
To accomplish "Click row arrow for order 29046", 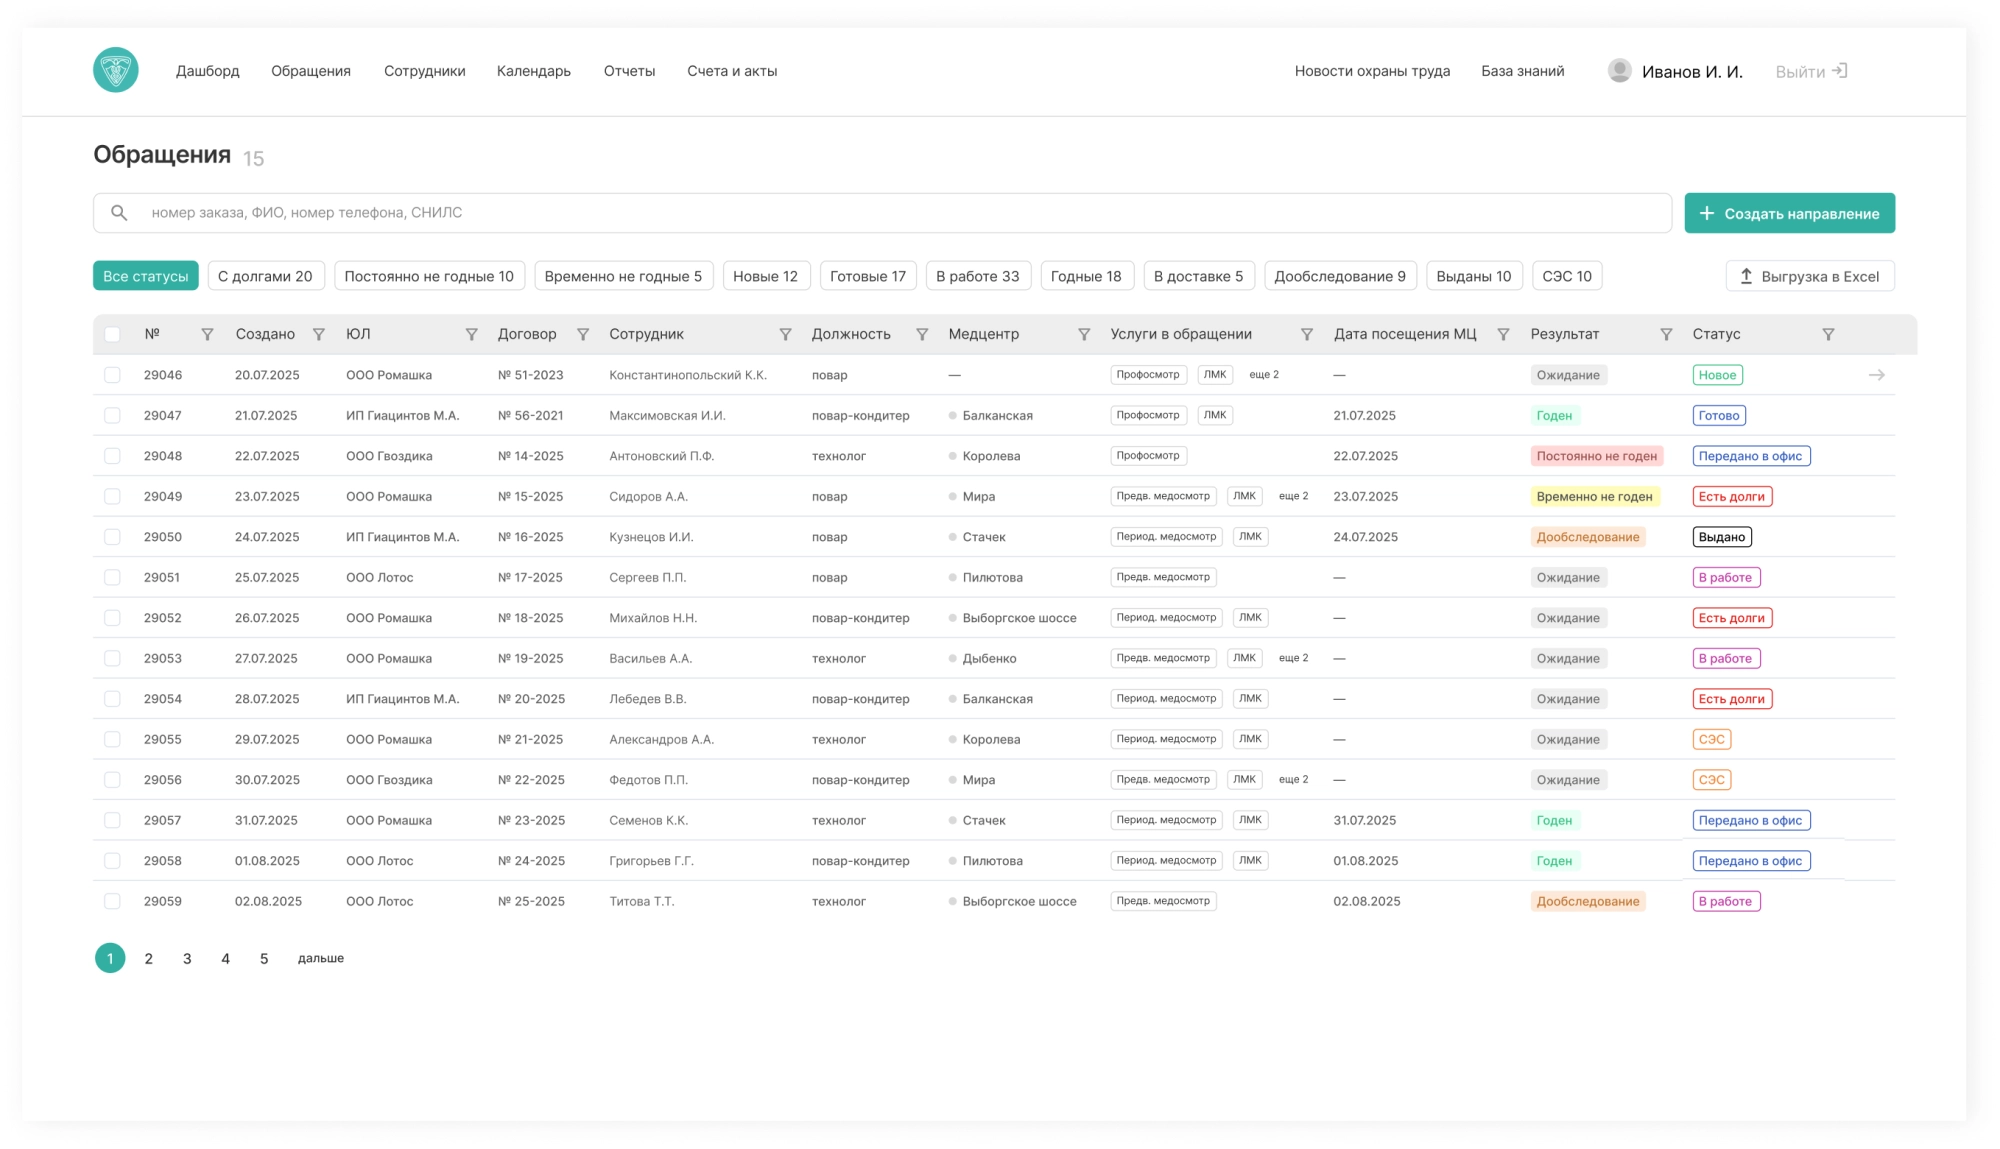I will tap(1876, 375).
